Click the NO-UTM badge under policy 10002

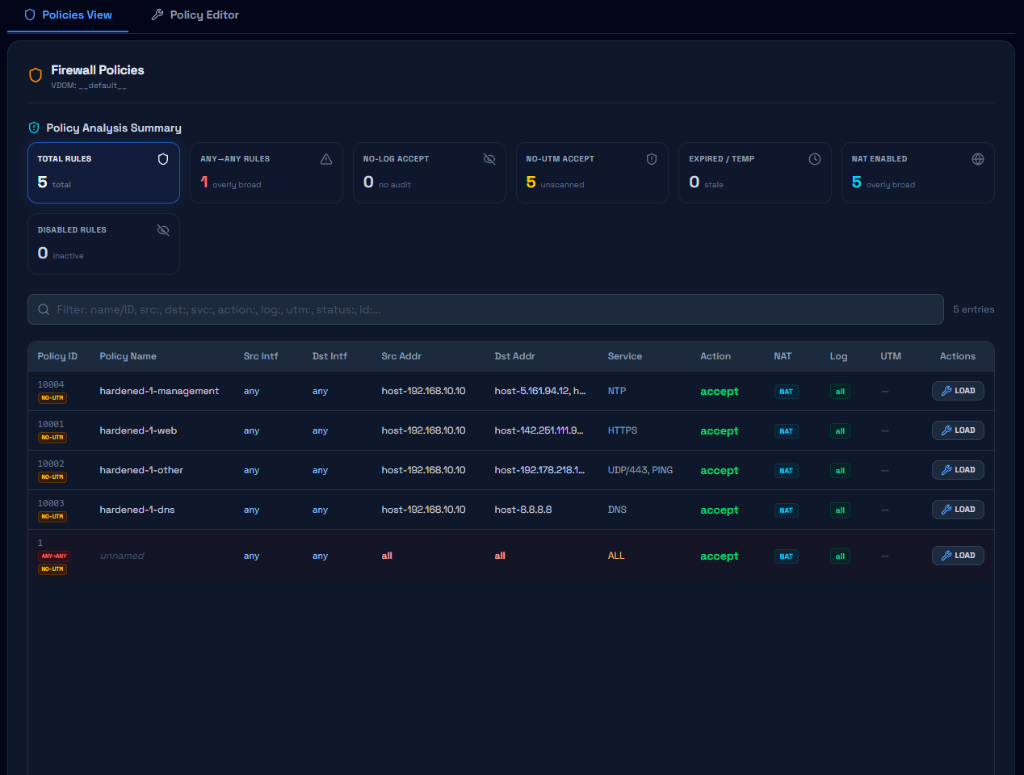click(x=52, y=477)
